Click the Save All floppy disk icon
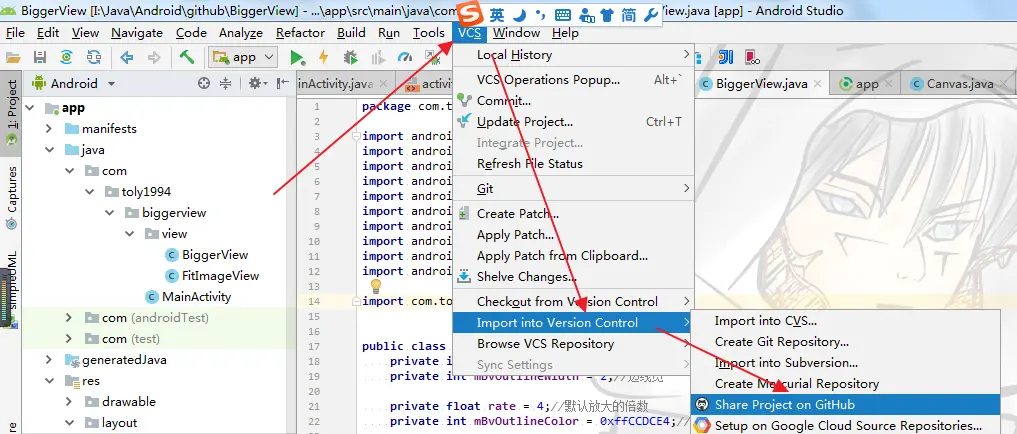The image size is (1017, 434). tap(40, 58)
